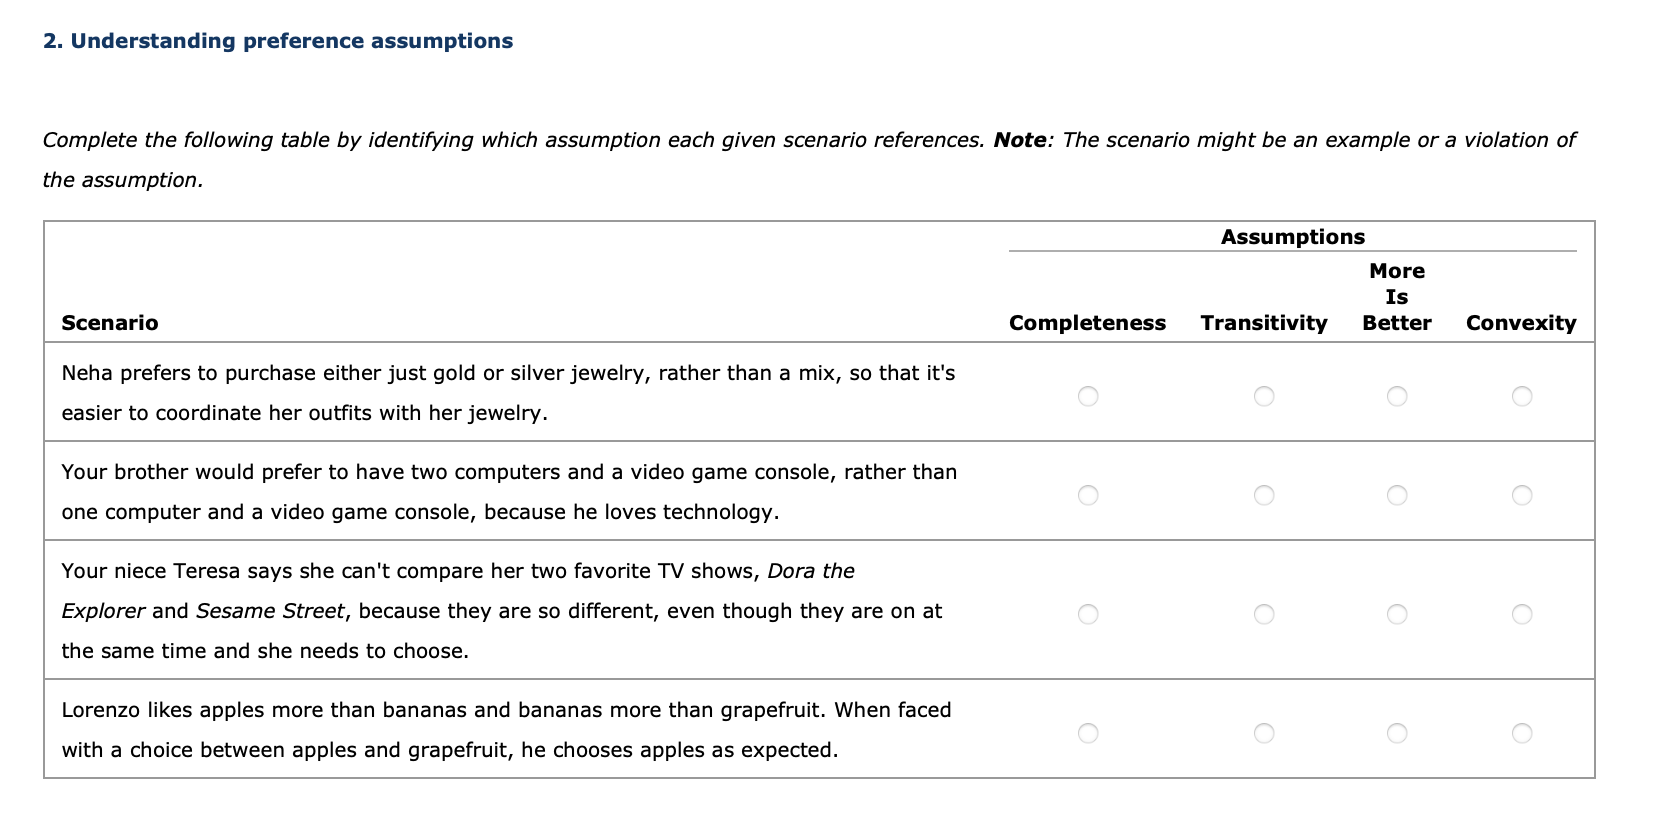Select More Is Better for Lorenzo's scenario

[x=1397, y=733]
